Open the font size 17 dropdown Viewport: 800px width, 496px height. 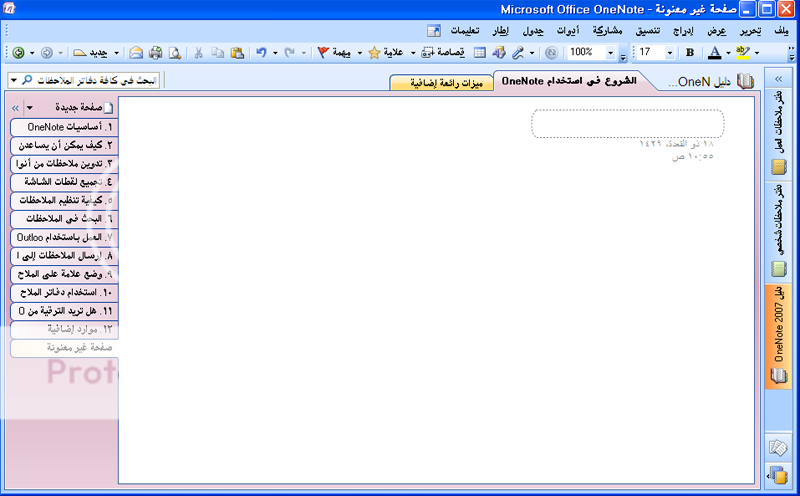(x=670, y=53)
